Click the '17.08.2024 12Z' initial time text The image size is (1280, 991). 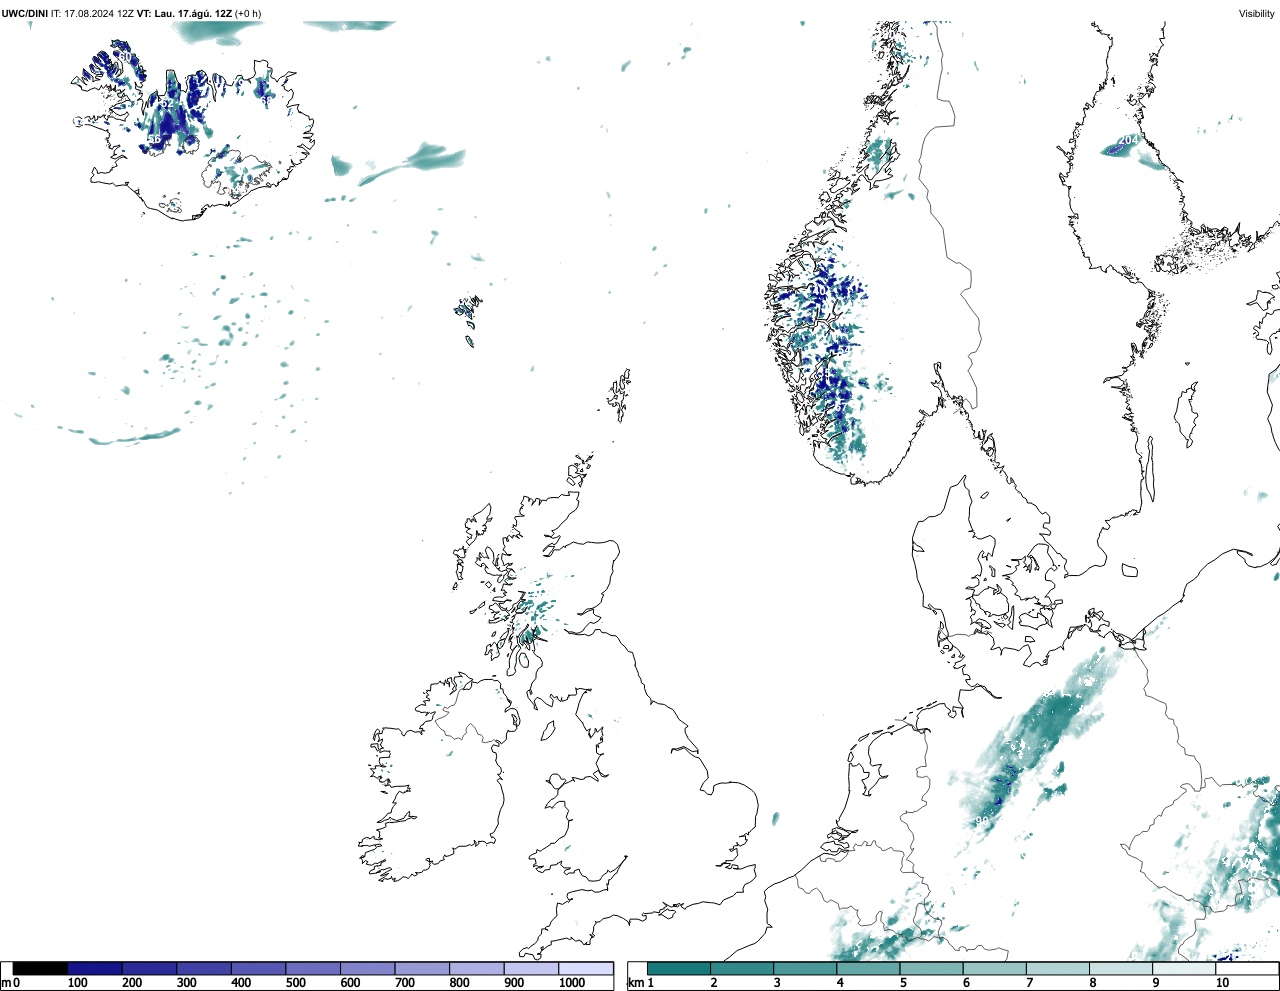click(99, 13)
